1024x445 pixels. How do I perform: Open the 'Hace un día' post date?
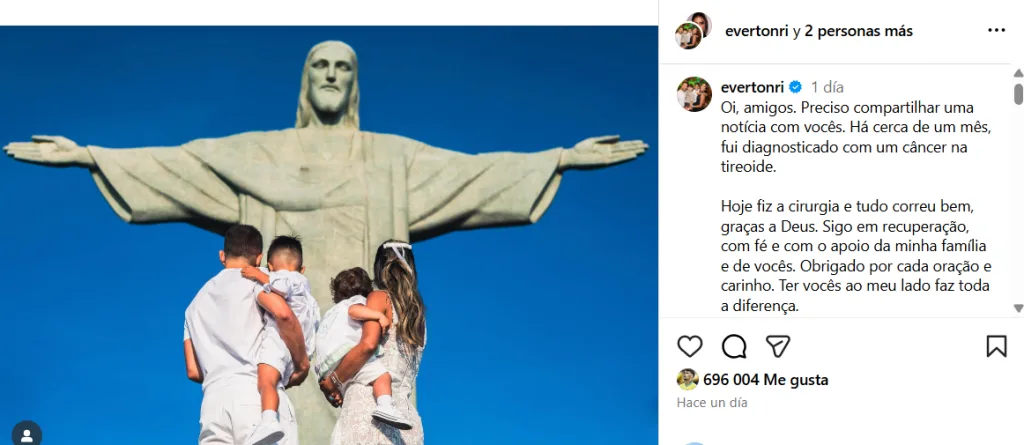(x=712, y=402)
